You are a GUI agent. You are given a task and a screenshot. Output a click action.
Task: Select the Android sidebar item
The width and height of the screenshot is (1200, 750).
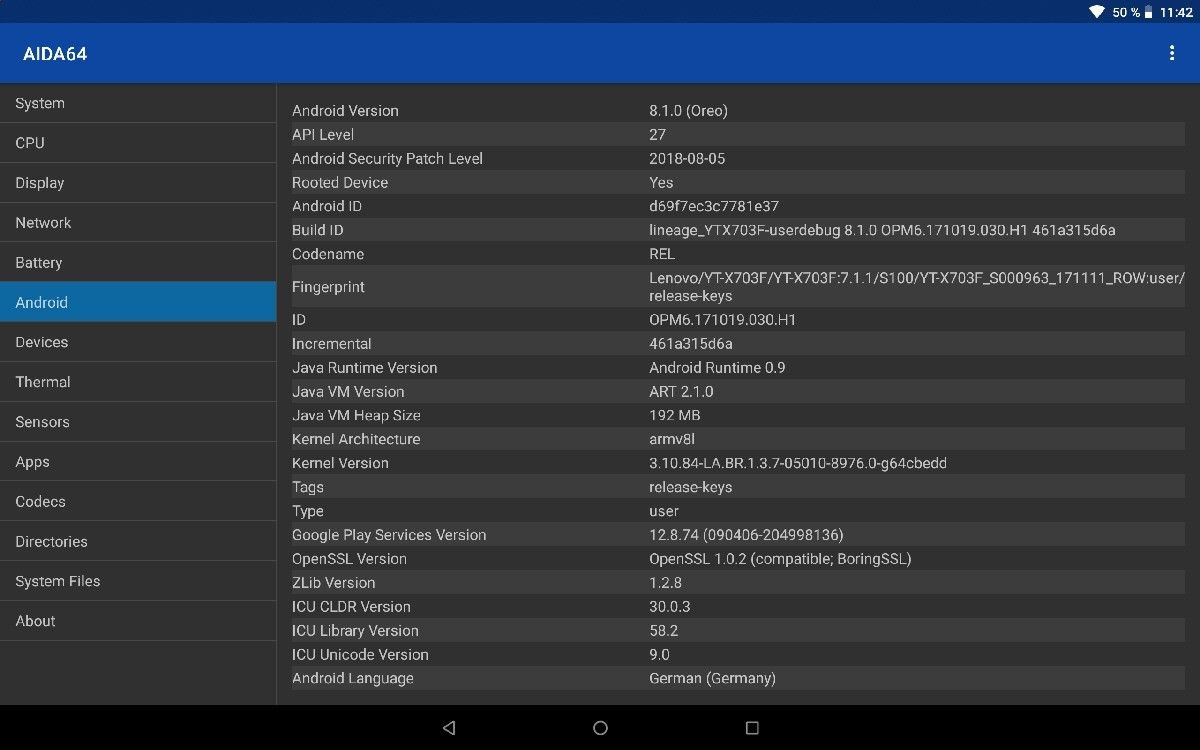click(x=138, y=302)
